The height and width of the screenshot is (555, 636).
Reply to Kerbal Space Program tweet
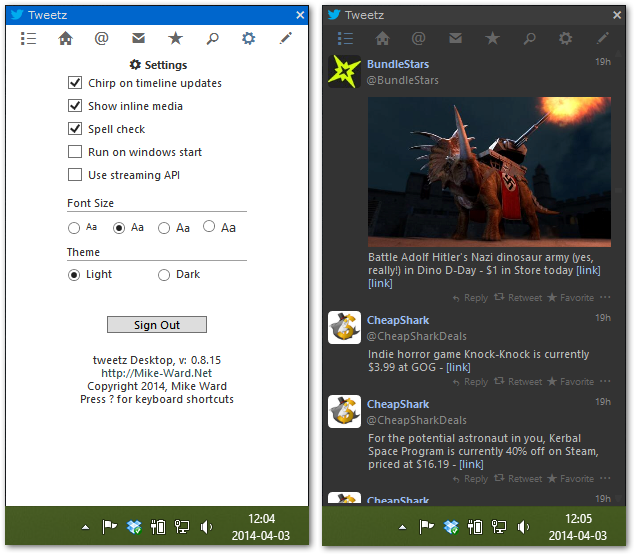470,479
